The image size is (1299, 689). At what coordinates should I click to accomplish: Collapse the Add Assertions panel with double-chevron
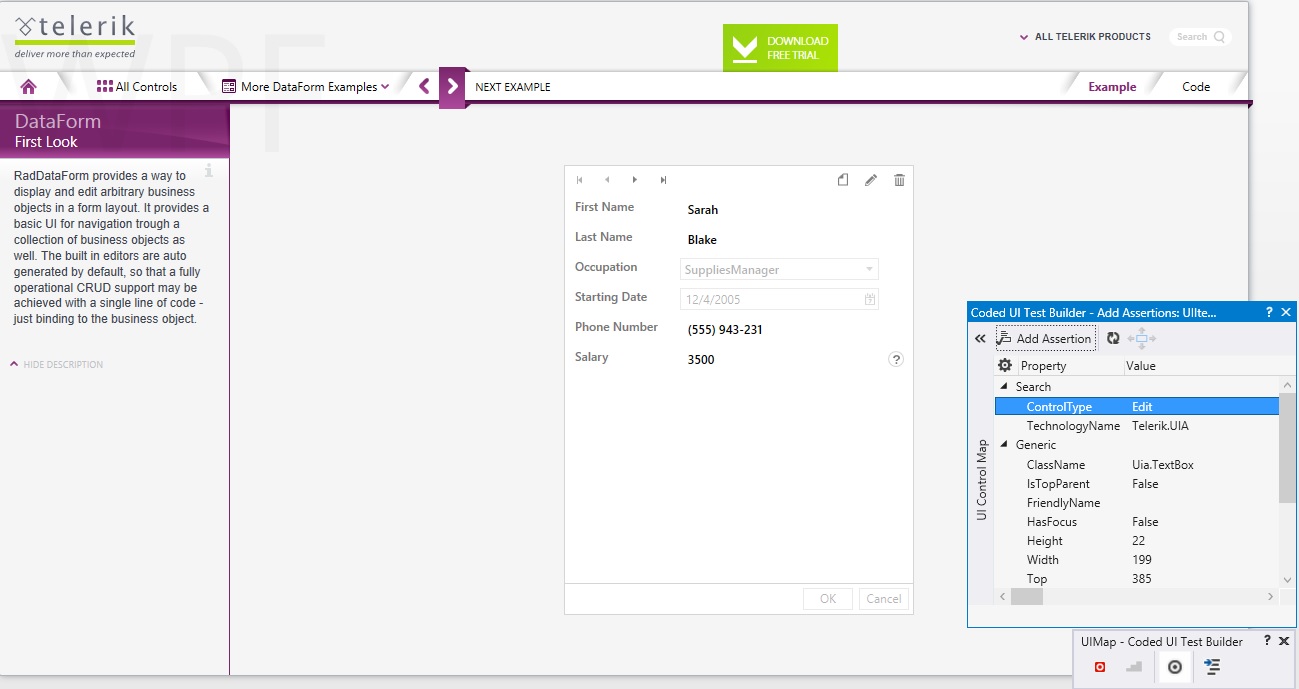pyautogui.click(x=981, y=339)
